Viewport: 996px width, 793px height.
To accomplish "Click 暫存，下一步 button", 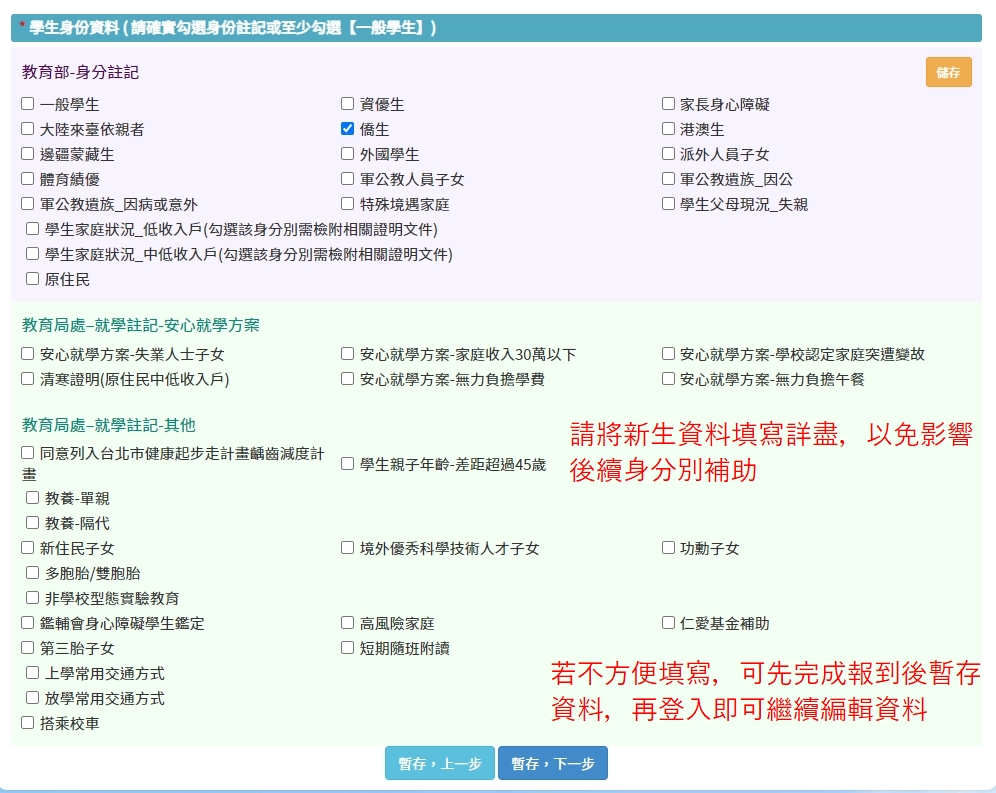I will point(552,763).
